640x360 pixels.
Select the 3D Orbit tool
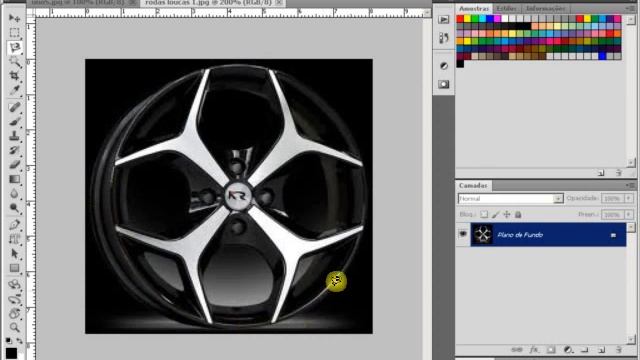14,299
